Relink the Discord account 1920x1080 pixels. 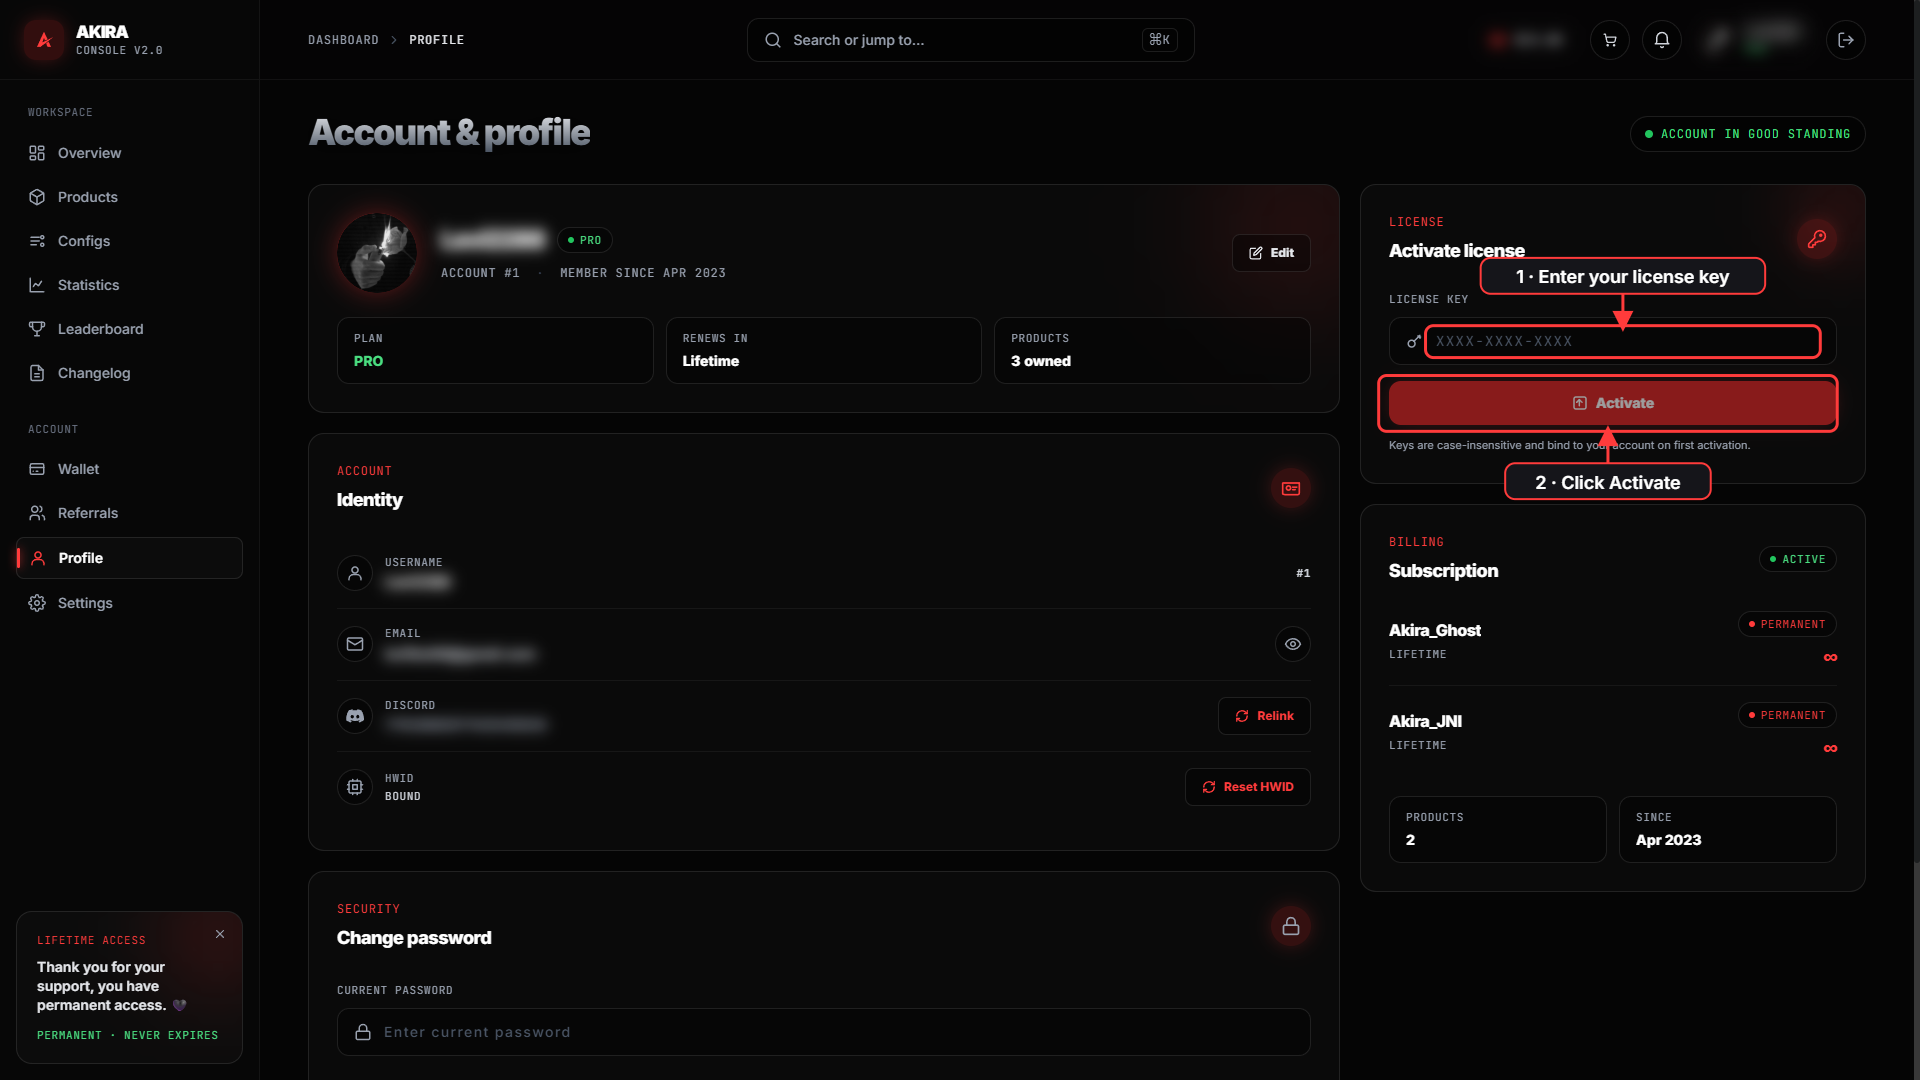pyautogui.click(x=1264, y=716)
